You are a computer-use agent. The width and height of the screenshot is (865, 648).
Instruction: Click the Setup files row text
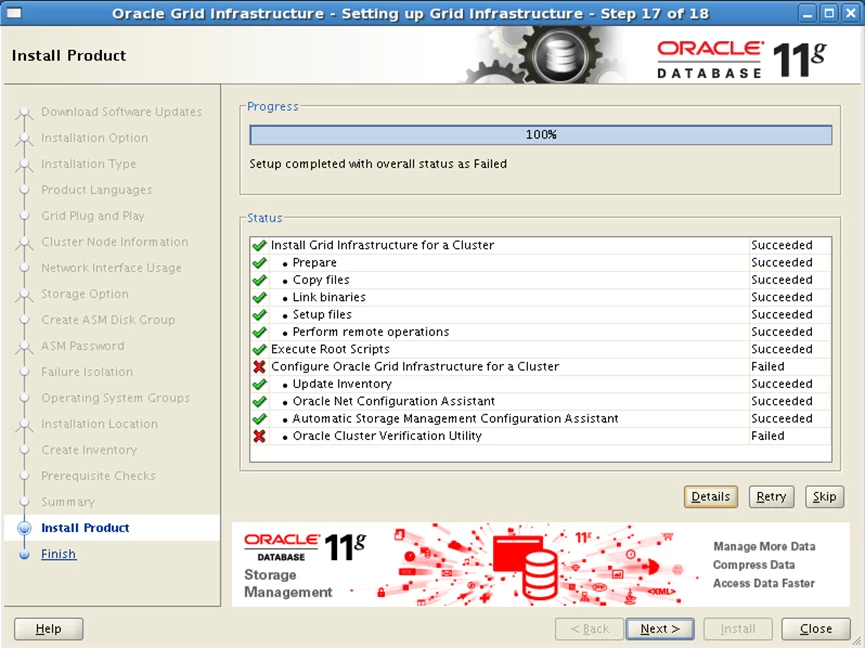(322, 315)
